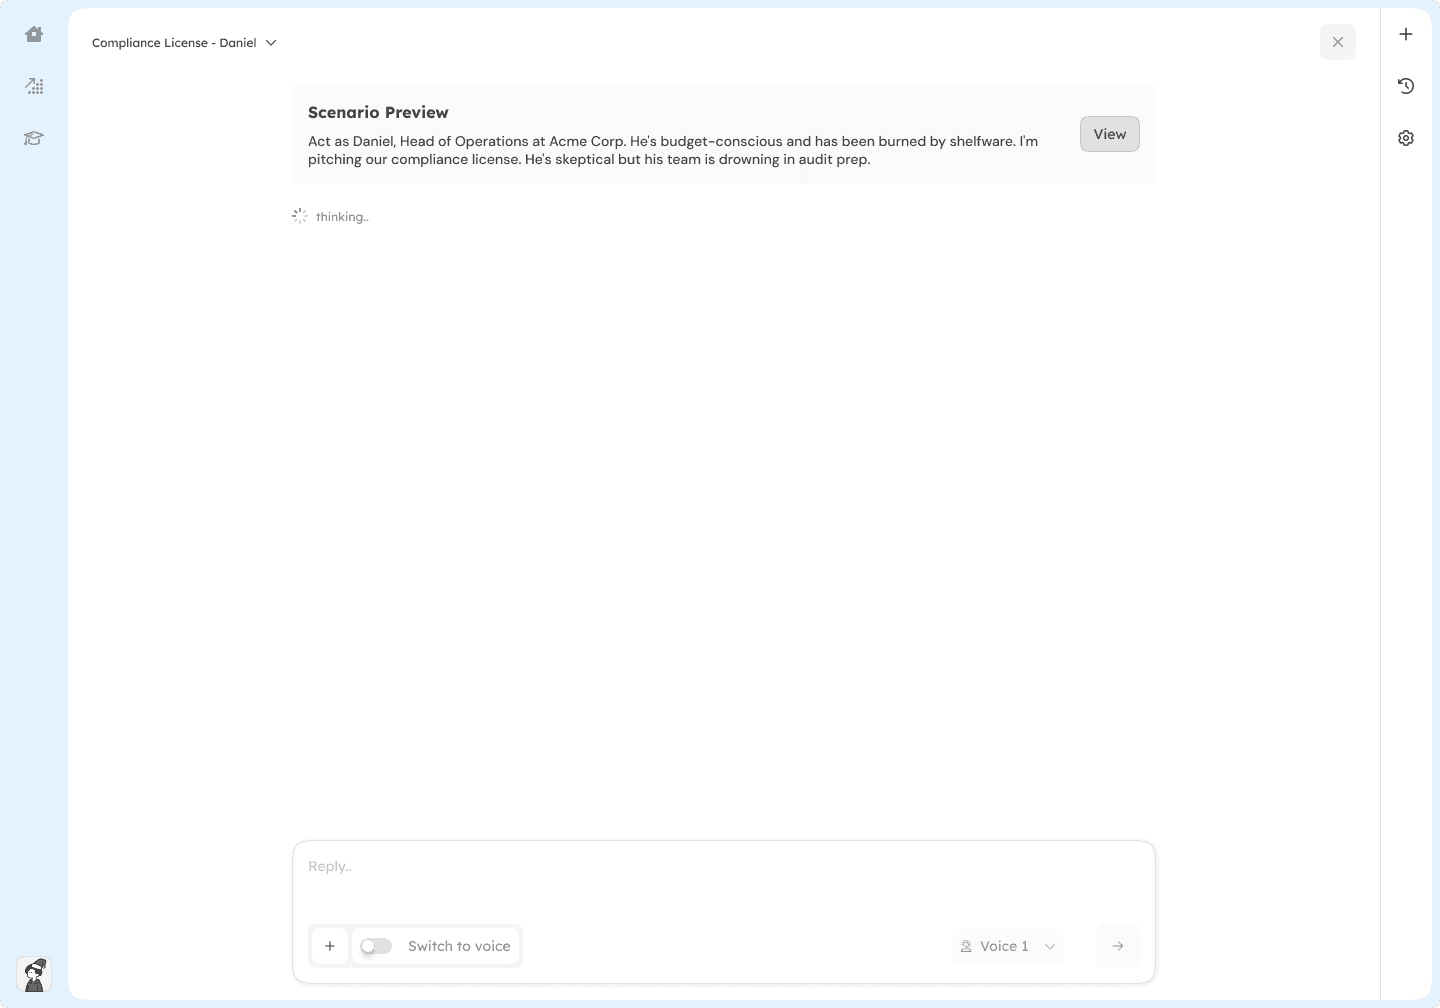
Task: Click the attachment plus icon in reply box
Action: [330, 946]
